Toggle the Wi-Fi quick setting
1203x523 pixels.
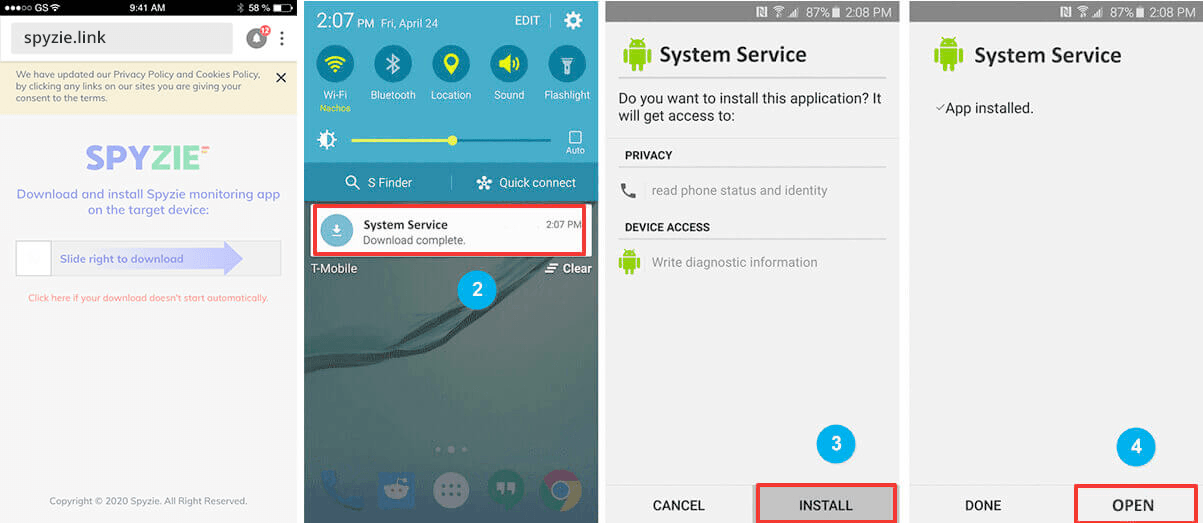pos(335,65)
